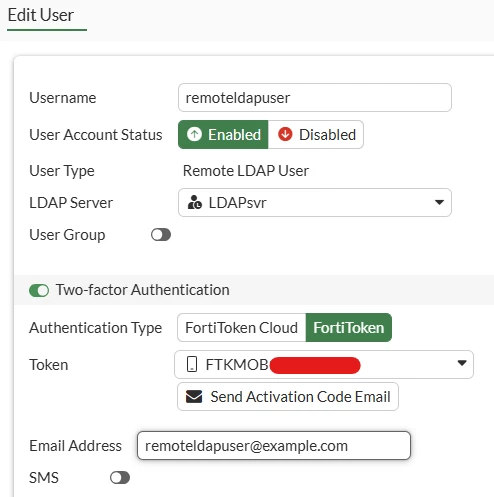Image resolution: width=494 pixels, height=497 pixels.
Task: Toggle the SMS switch
Action: click(120, 478)
